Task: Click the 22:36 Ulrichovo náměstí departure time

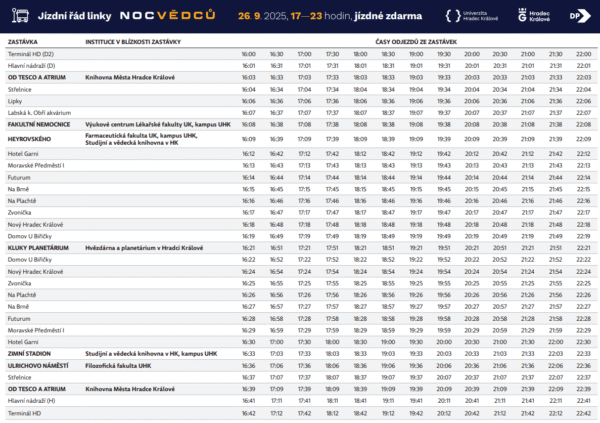Action: (x=584, y=366)
